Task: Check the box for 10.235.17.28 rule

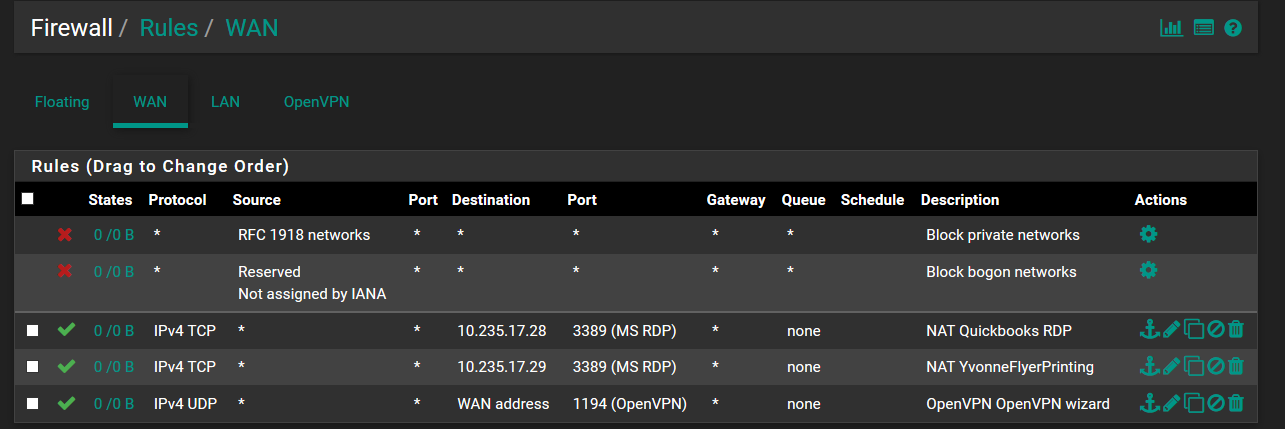Action: point(33,330)
